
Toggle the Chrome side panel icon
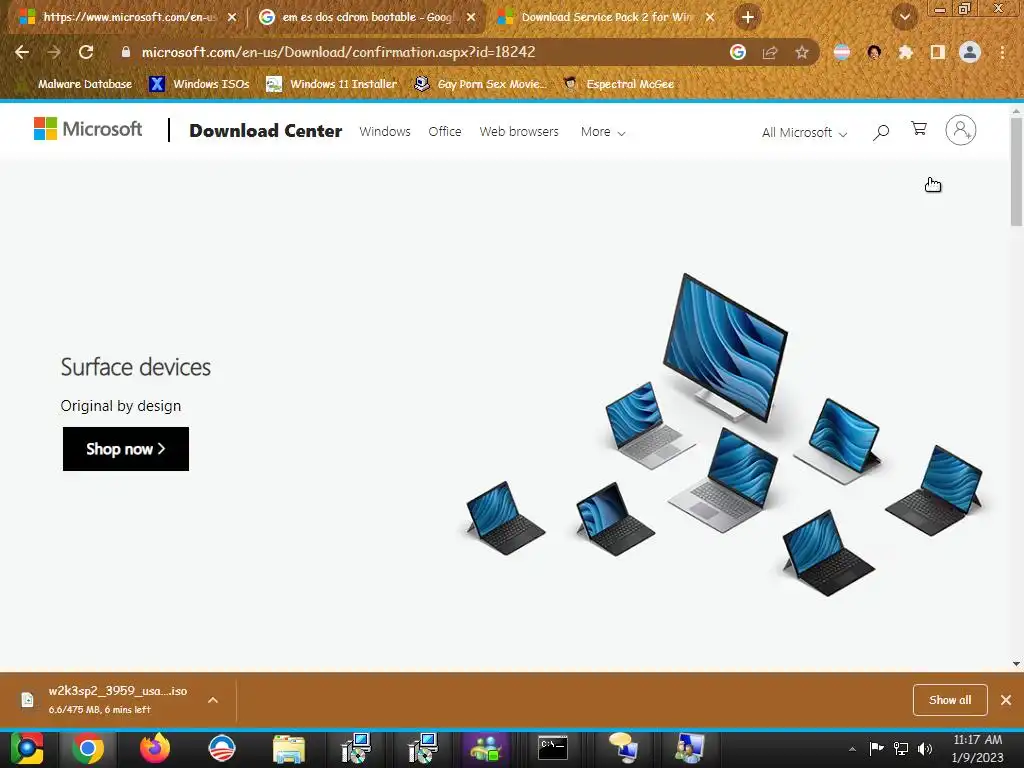coord(938,52)
